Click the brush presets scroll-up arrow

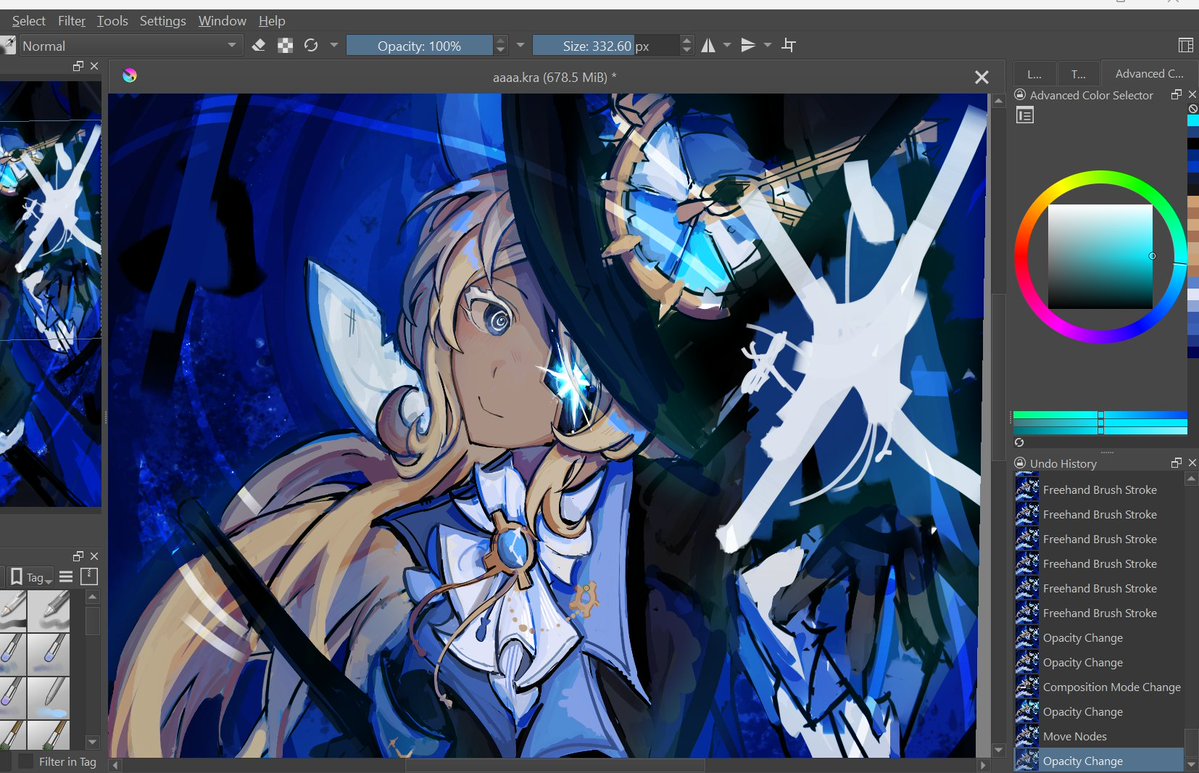(93, 596)
